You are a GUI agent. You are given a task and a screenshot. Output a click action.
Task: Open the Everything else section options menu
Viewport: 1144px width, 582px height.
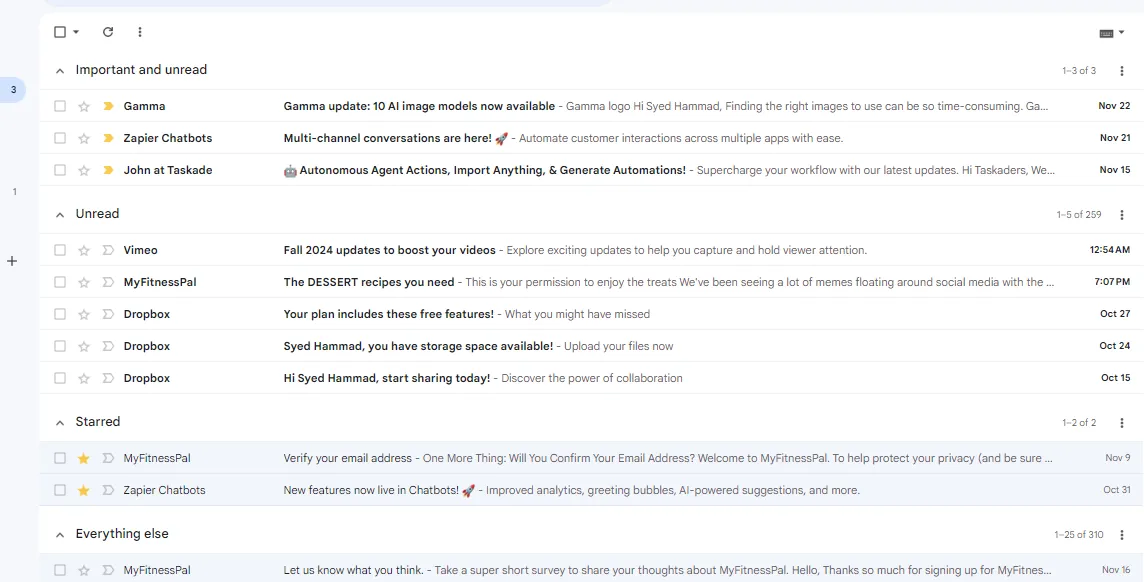tap(1121, 534)
